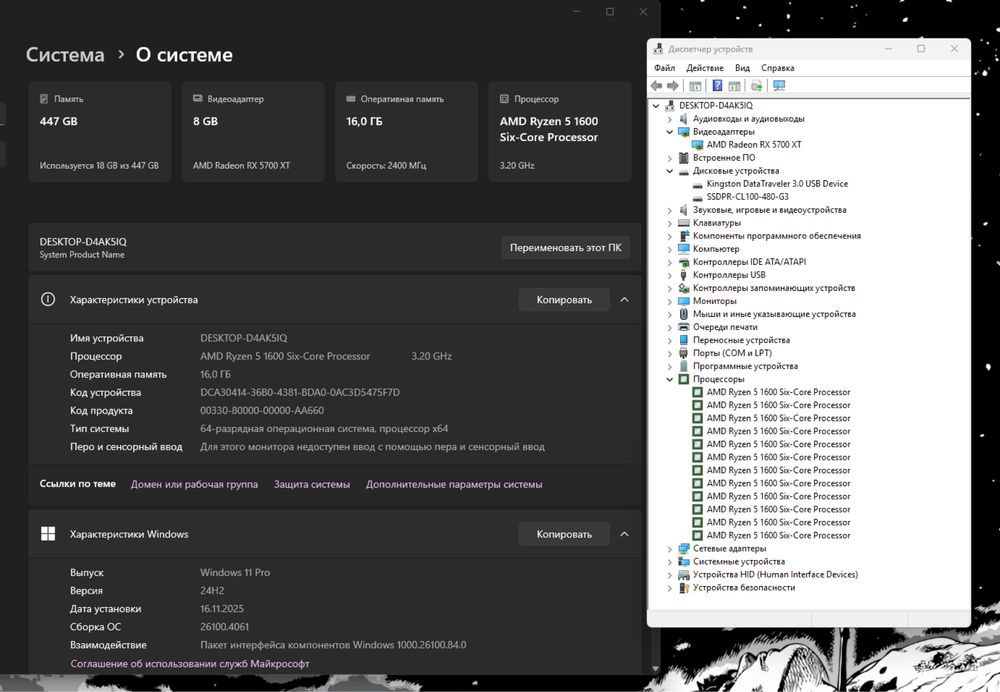Click Копировать in Характеристики Windows section

point(564,534)
